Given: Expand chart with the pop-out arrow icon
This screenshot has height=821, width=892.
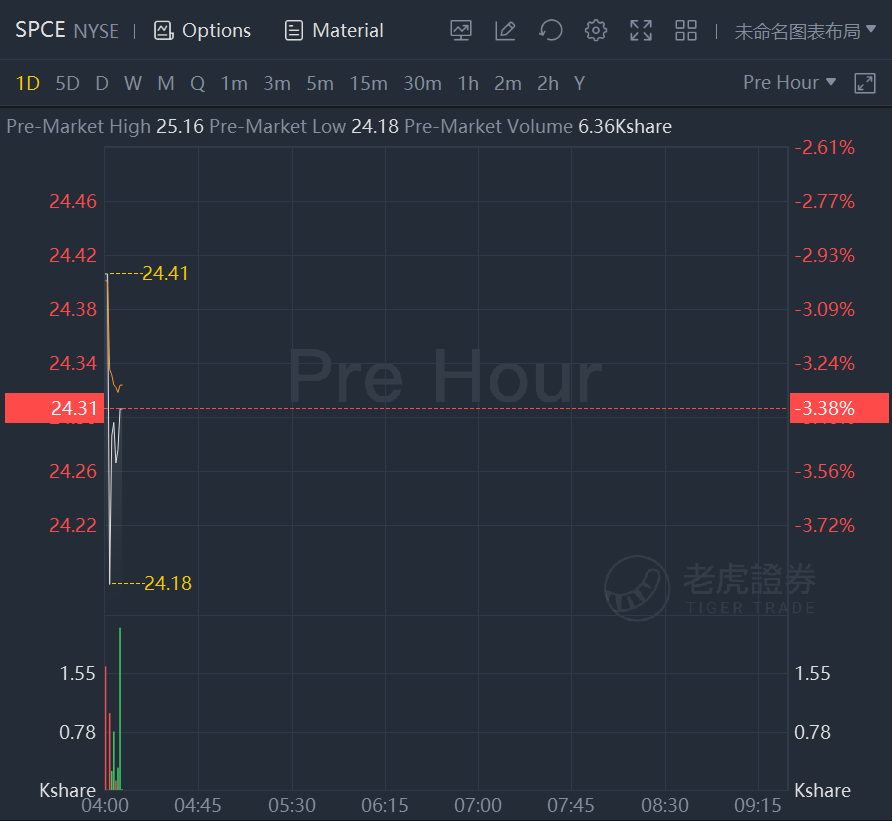Looking at the screenshot, I should (x=865, y=83).
